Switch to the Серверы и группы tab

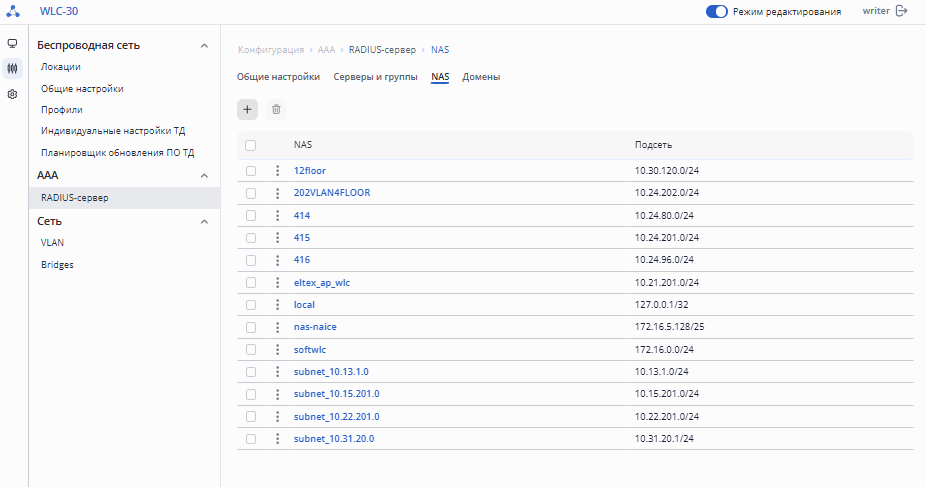pos(375,77)
